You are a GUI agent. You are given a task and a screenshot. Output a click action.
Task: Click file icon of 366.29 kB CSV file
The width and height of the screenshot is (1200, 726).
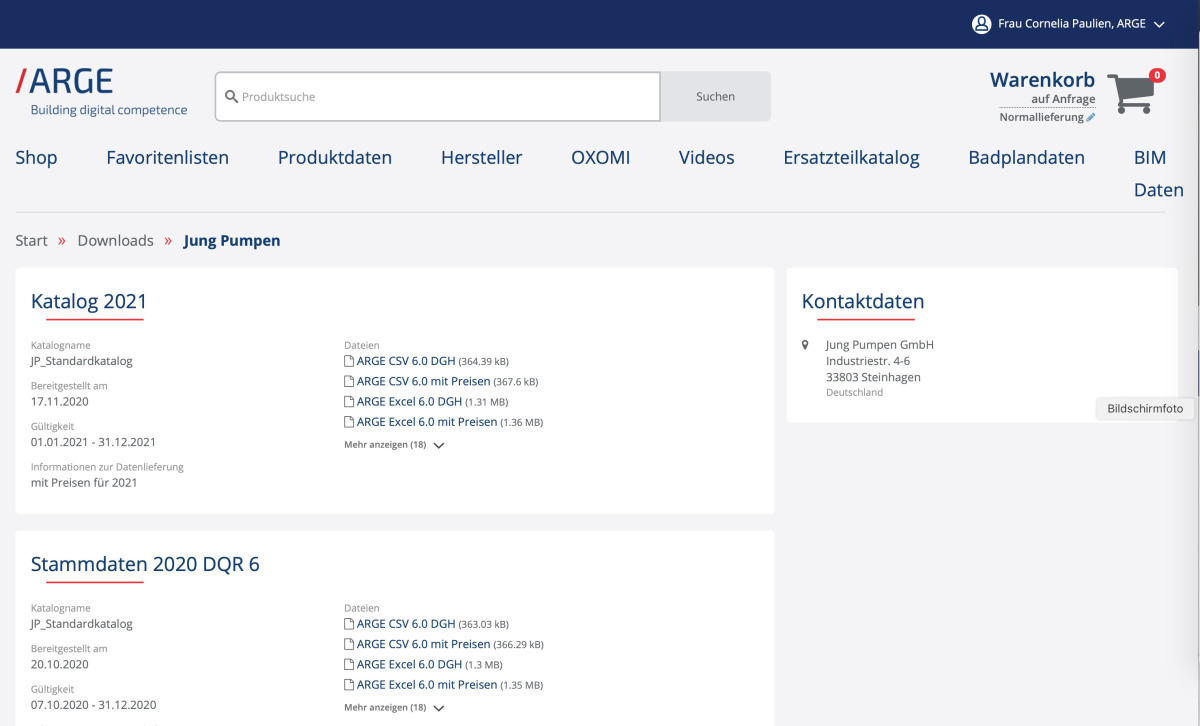(349, 644)
